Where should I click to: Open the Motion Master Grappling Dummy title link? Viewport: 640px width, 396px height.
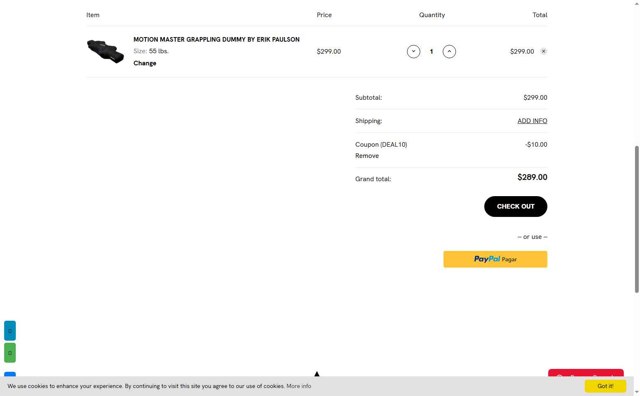tap(216, 39)
